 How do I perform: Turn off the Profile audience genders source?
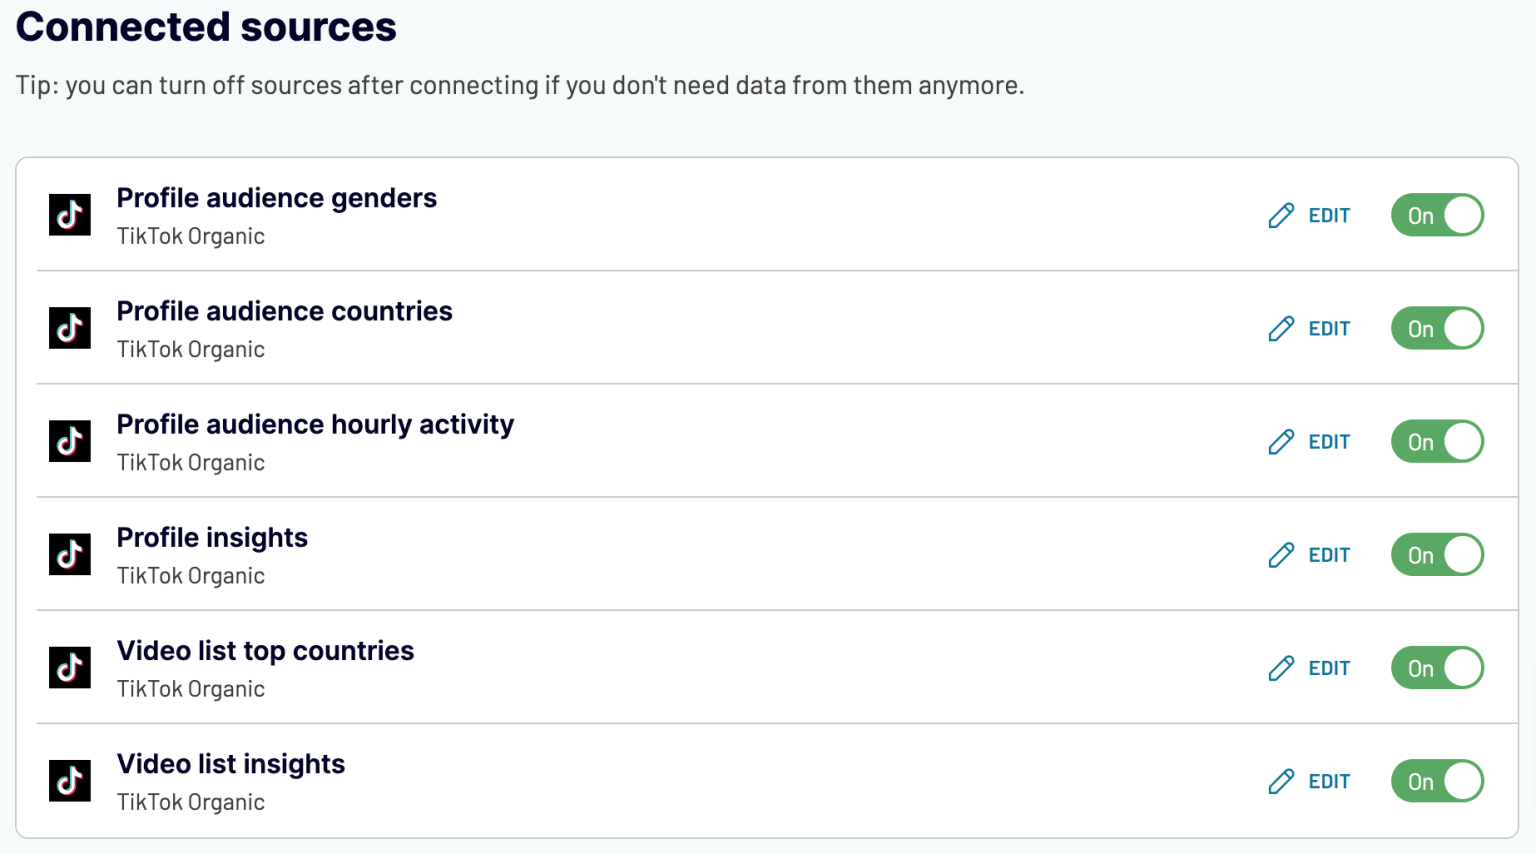[x=1437, y=214]
